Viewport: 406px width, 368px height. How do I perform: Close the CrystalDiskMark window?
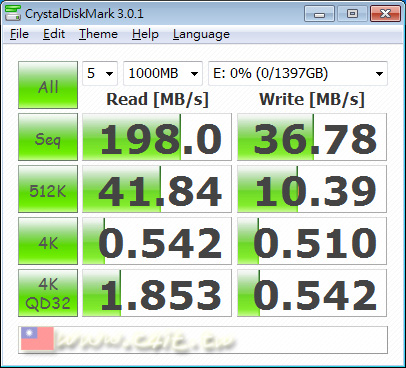(x=385, y=14)
